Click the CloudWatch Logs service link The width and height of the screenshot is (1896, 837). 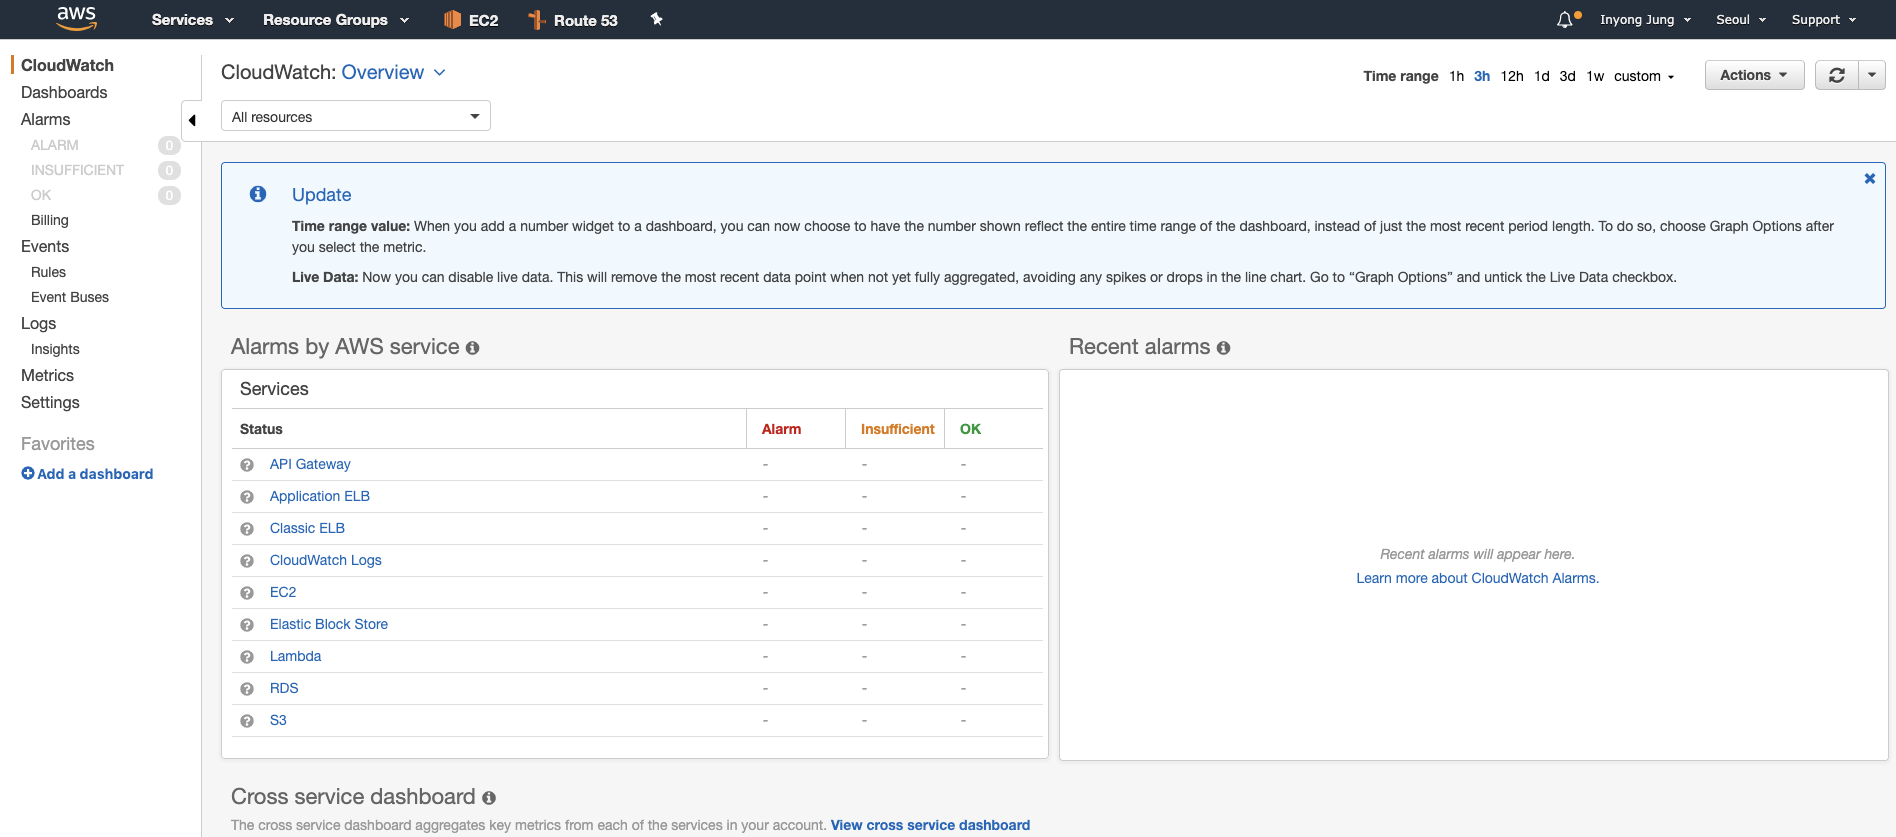click(x=326, y=560)
